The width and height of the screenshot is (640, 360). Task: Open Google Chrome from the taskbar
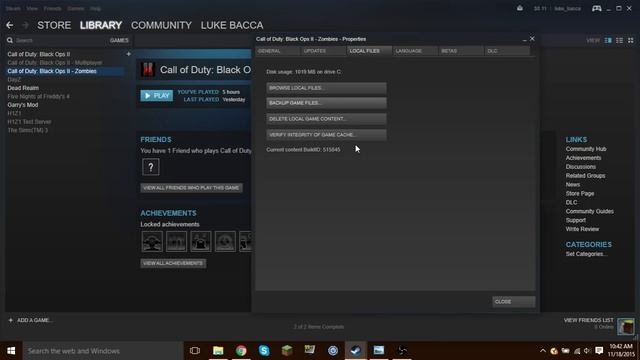pyautogui.click(x=241, y=351)
